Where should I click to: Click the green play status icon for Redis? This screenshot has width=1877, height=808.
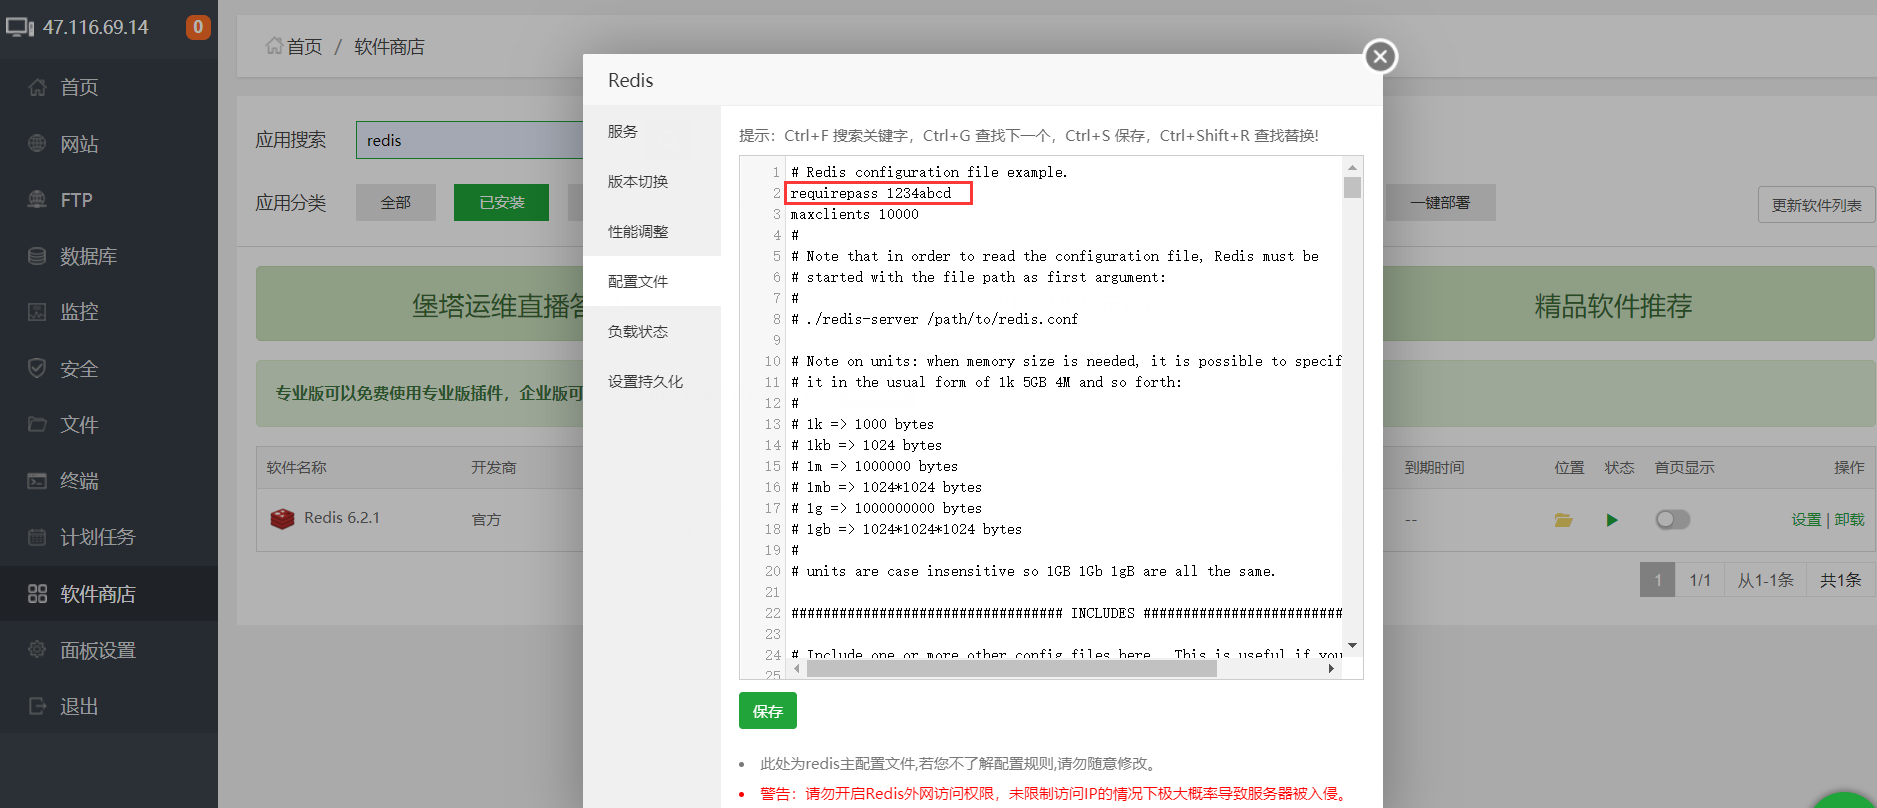[x=1612, y=520]
